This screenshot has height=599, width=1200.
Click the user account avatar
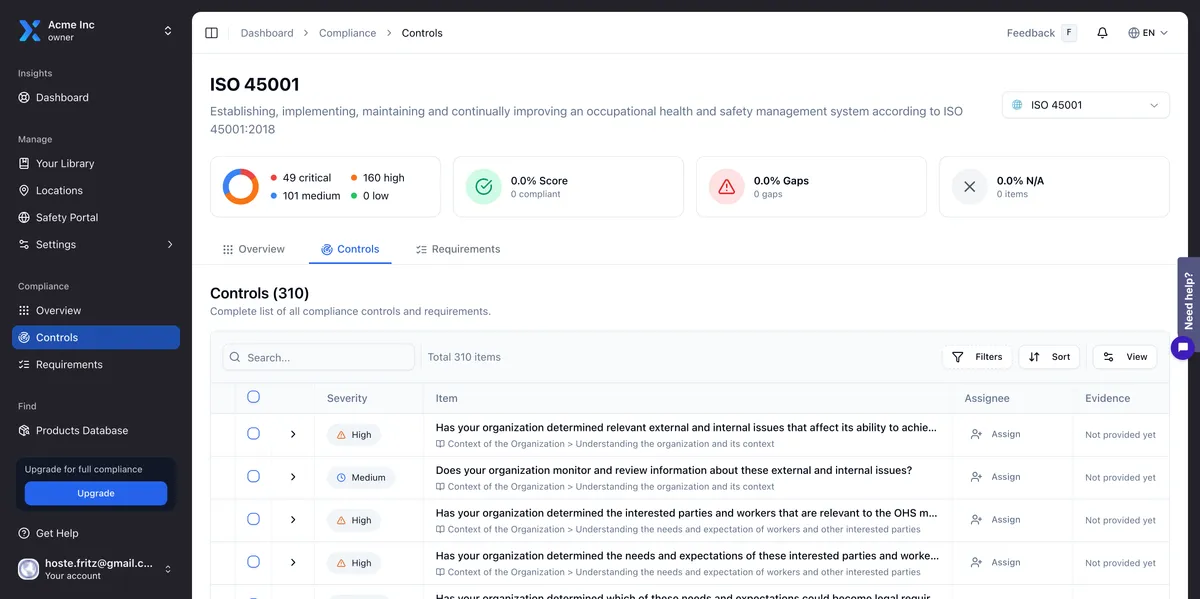(29, 569)
